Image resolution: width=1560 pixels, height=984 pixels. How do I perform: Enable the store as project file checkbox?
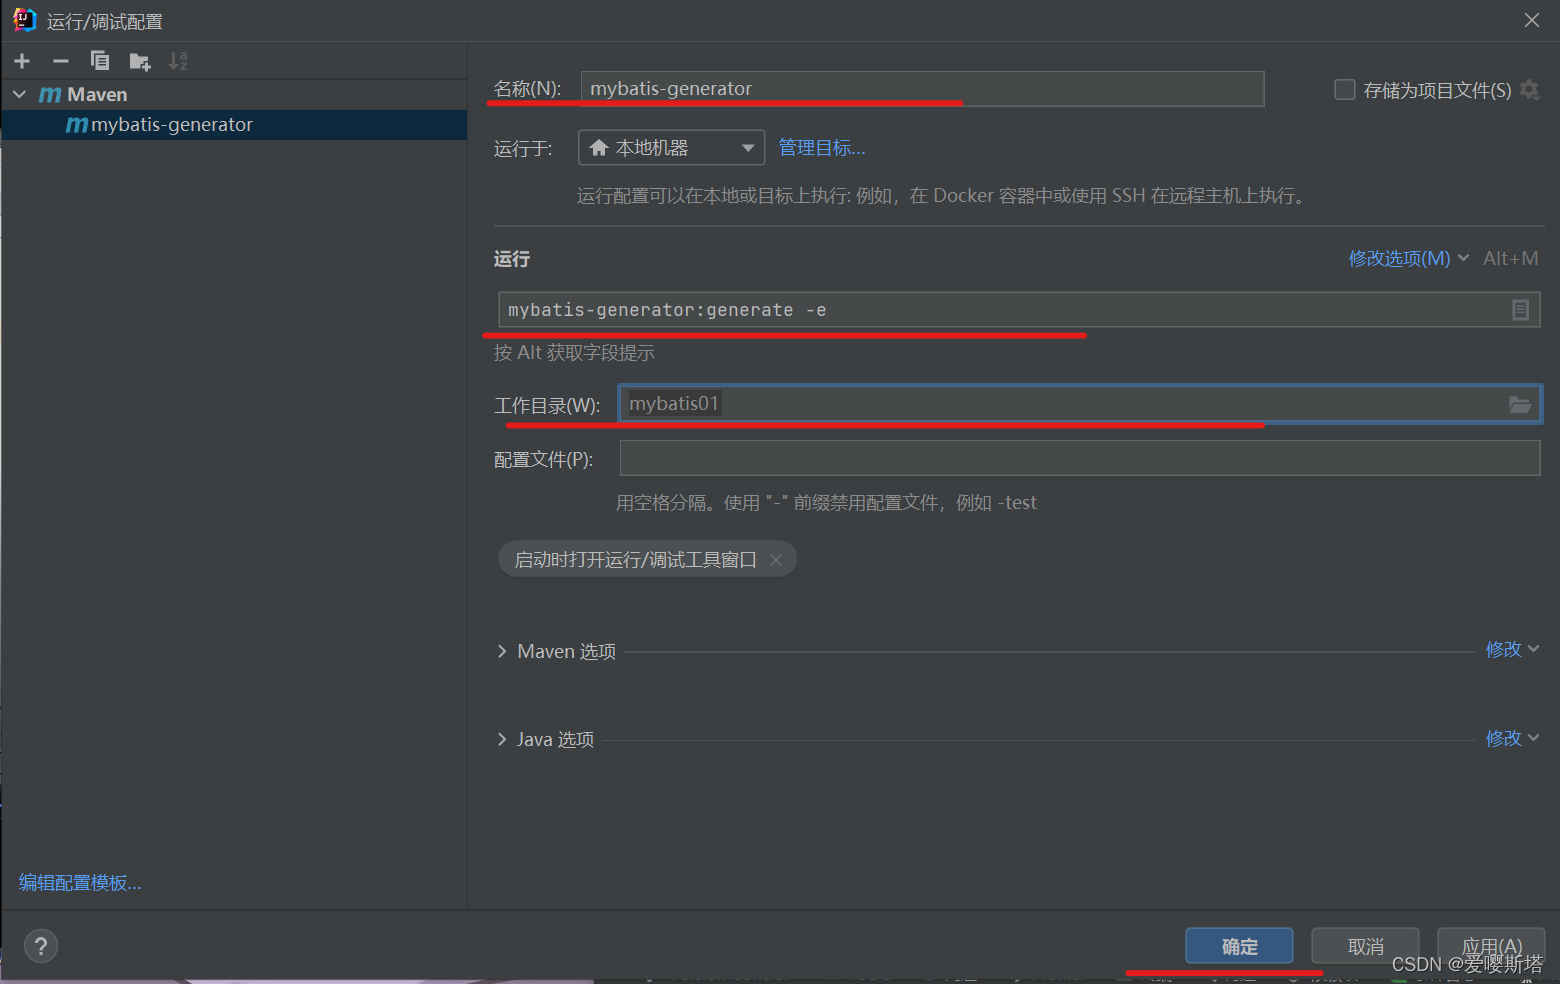pyautogui.click(x=1345, y=90)
